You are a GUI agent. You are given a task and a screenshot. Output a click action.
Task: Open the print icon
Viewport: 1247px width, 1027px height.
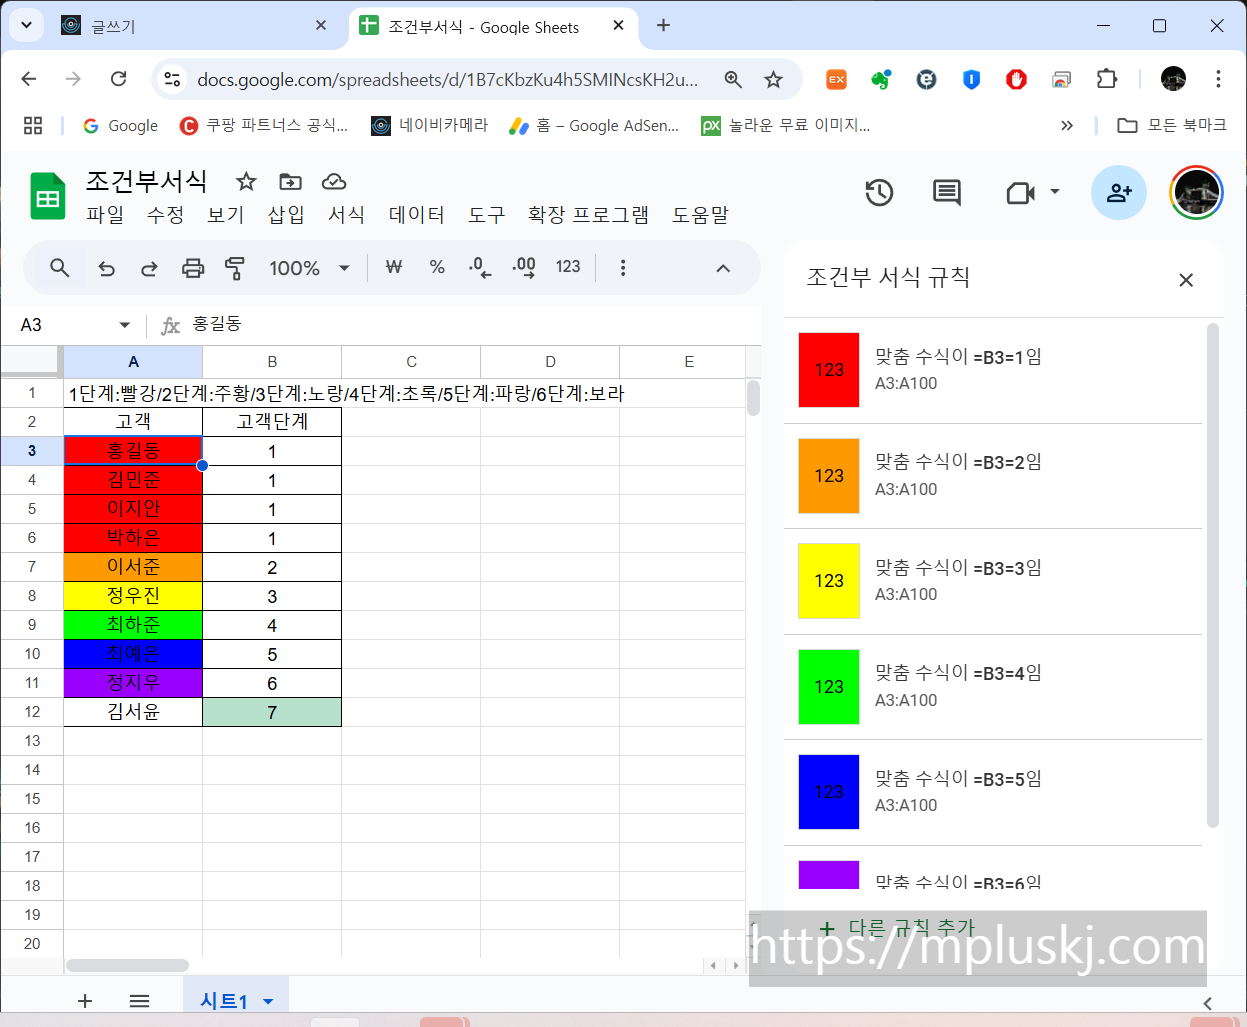[192, 268]
